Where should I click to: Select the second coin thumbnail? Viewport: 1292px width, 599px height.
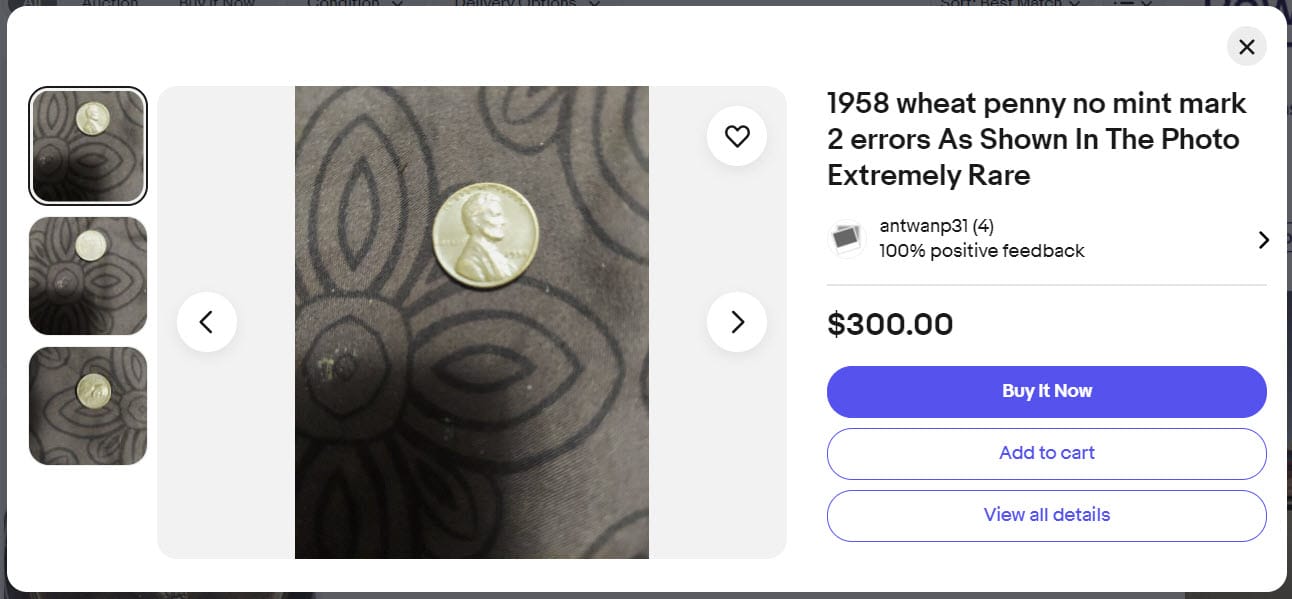click(88, 276)
